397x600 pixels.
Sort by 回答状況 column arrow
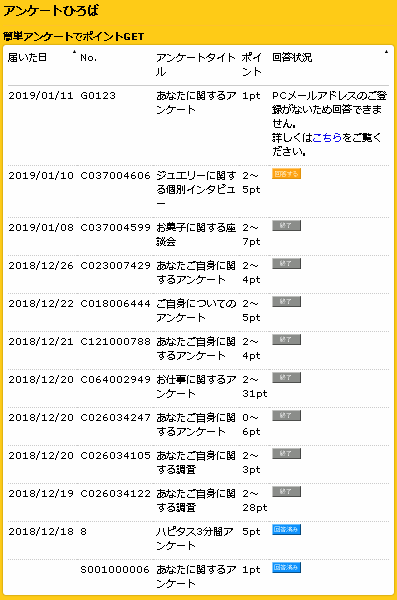386,52
